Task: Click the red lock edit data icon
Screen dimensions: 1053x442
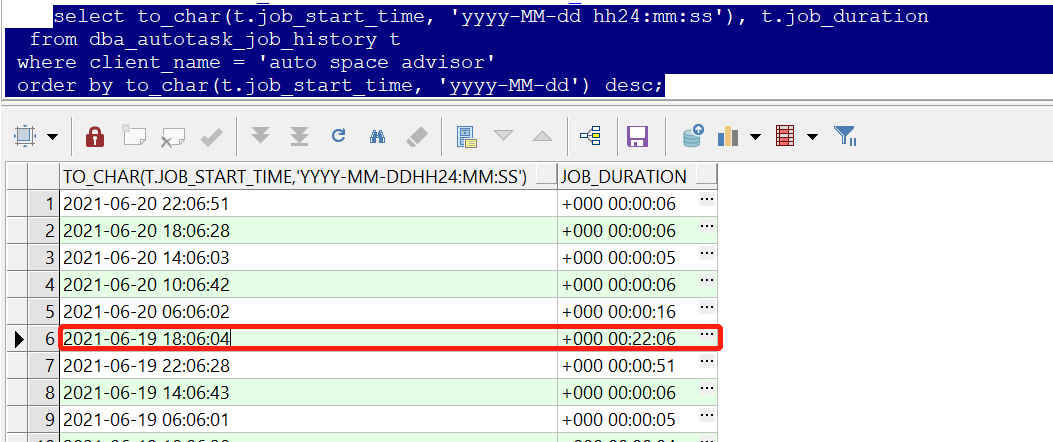Action: point(95,136)
